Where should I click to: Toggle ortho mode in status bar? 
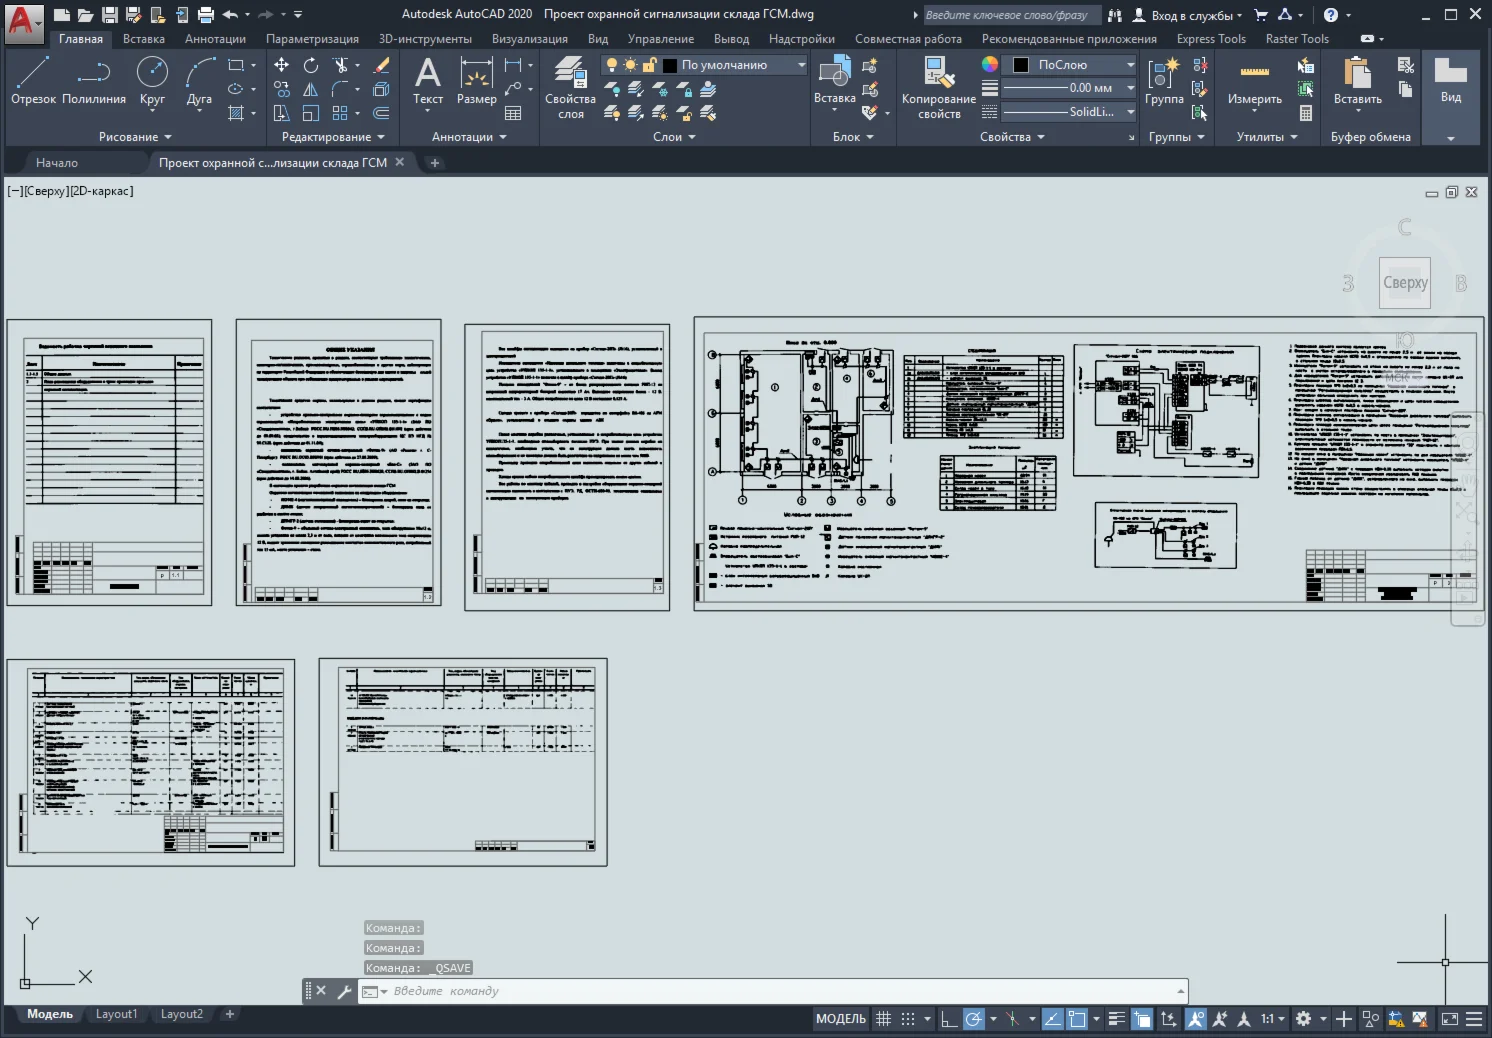[949, 1019]
